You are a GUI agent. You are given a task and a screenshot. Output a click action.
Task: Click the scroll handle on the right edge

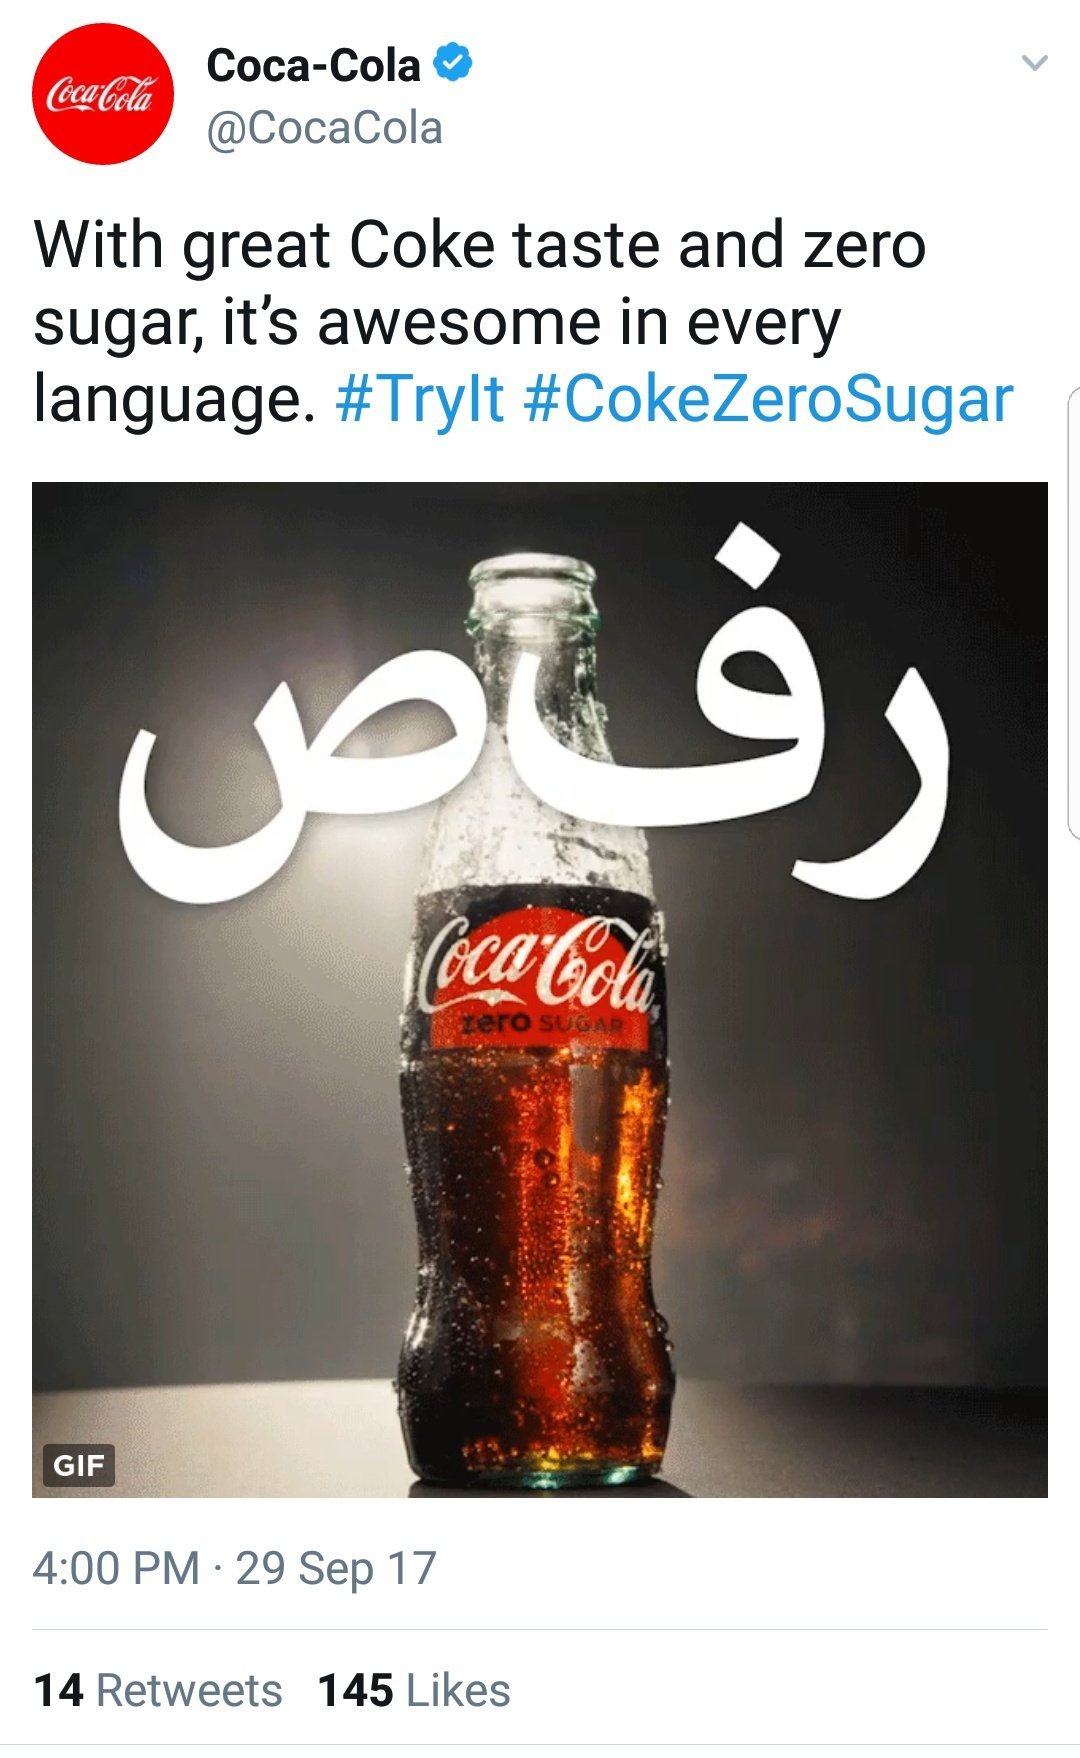point(1074,612)
